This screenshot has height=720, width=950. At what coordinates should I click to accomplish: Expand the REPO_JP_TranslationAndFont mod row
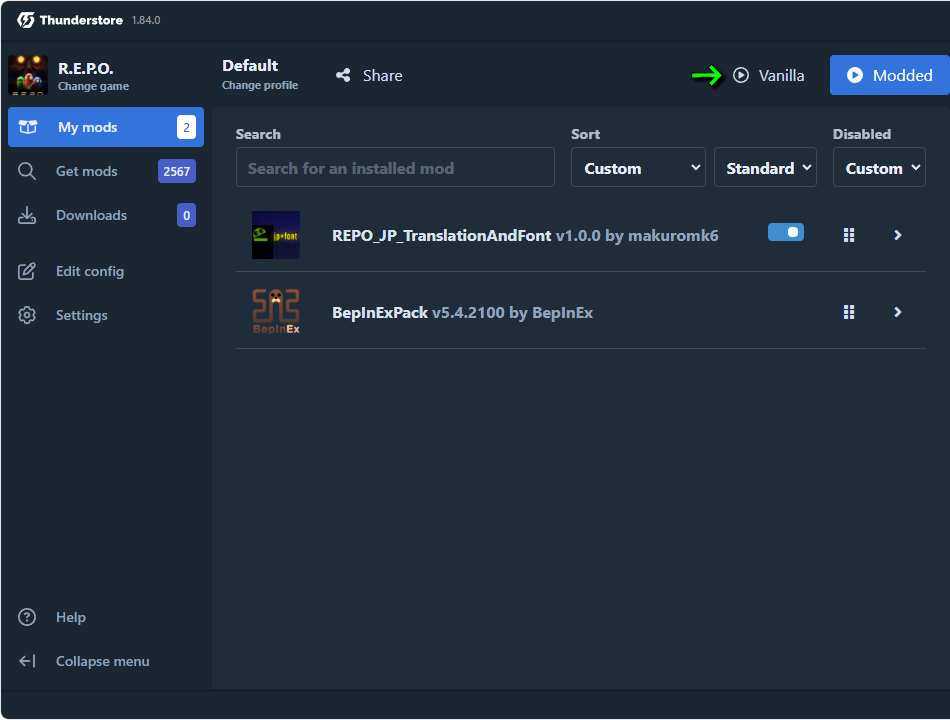point(898,235)
